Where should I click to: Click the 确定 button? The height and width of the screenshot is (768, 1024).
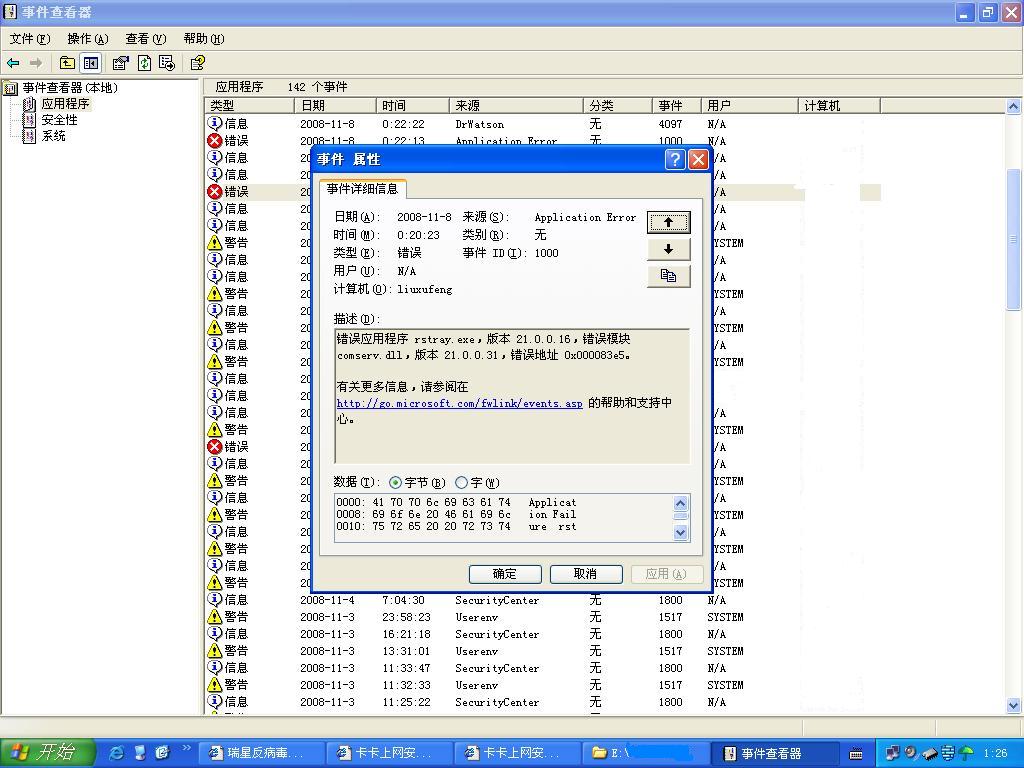click(x=505, y=574)
